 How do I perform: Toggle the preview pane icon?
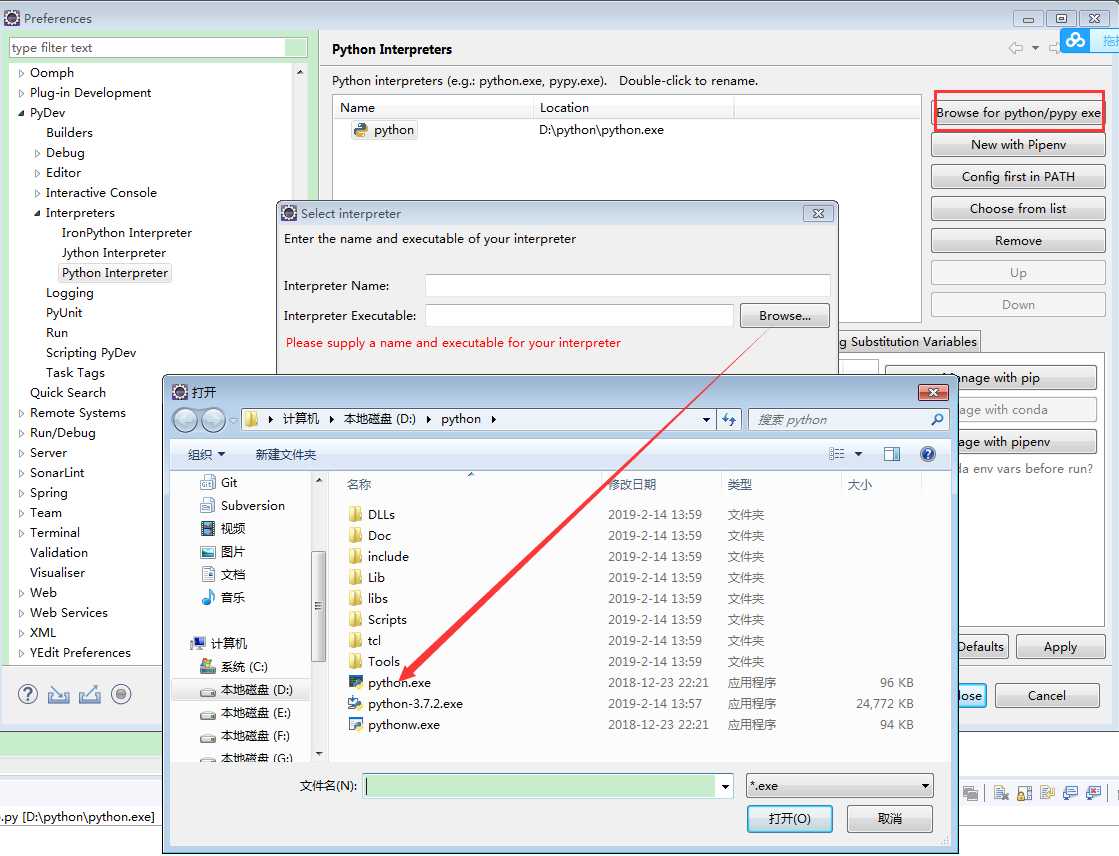click(891, 454)
